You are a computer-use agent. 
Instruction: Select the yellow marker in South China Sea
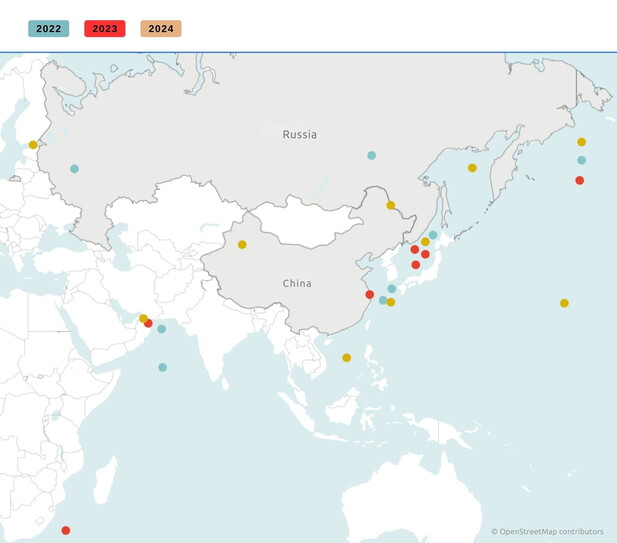tap(346, 357)
